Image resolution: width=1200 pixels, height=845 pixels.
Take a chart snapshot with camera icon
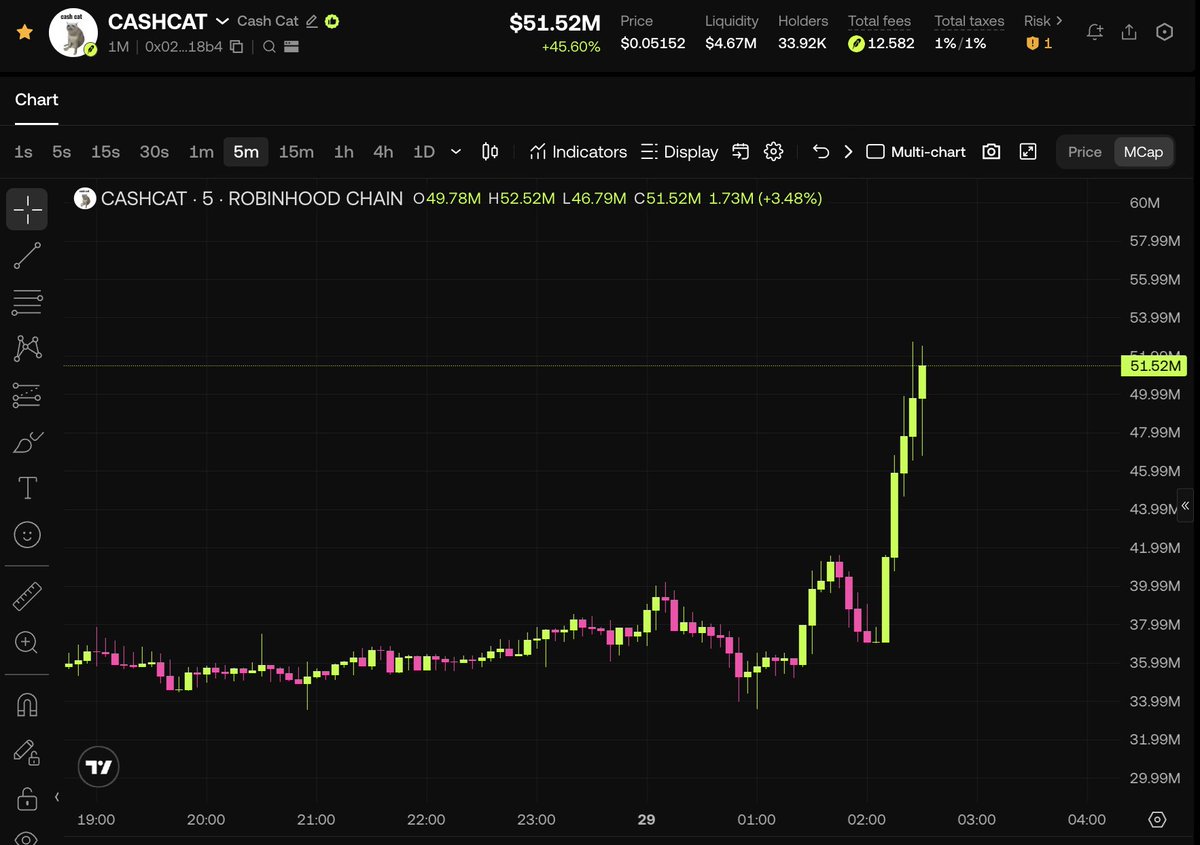coord(991,152)
